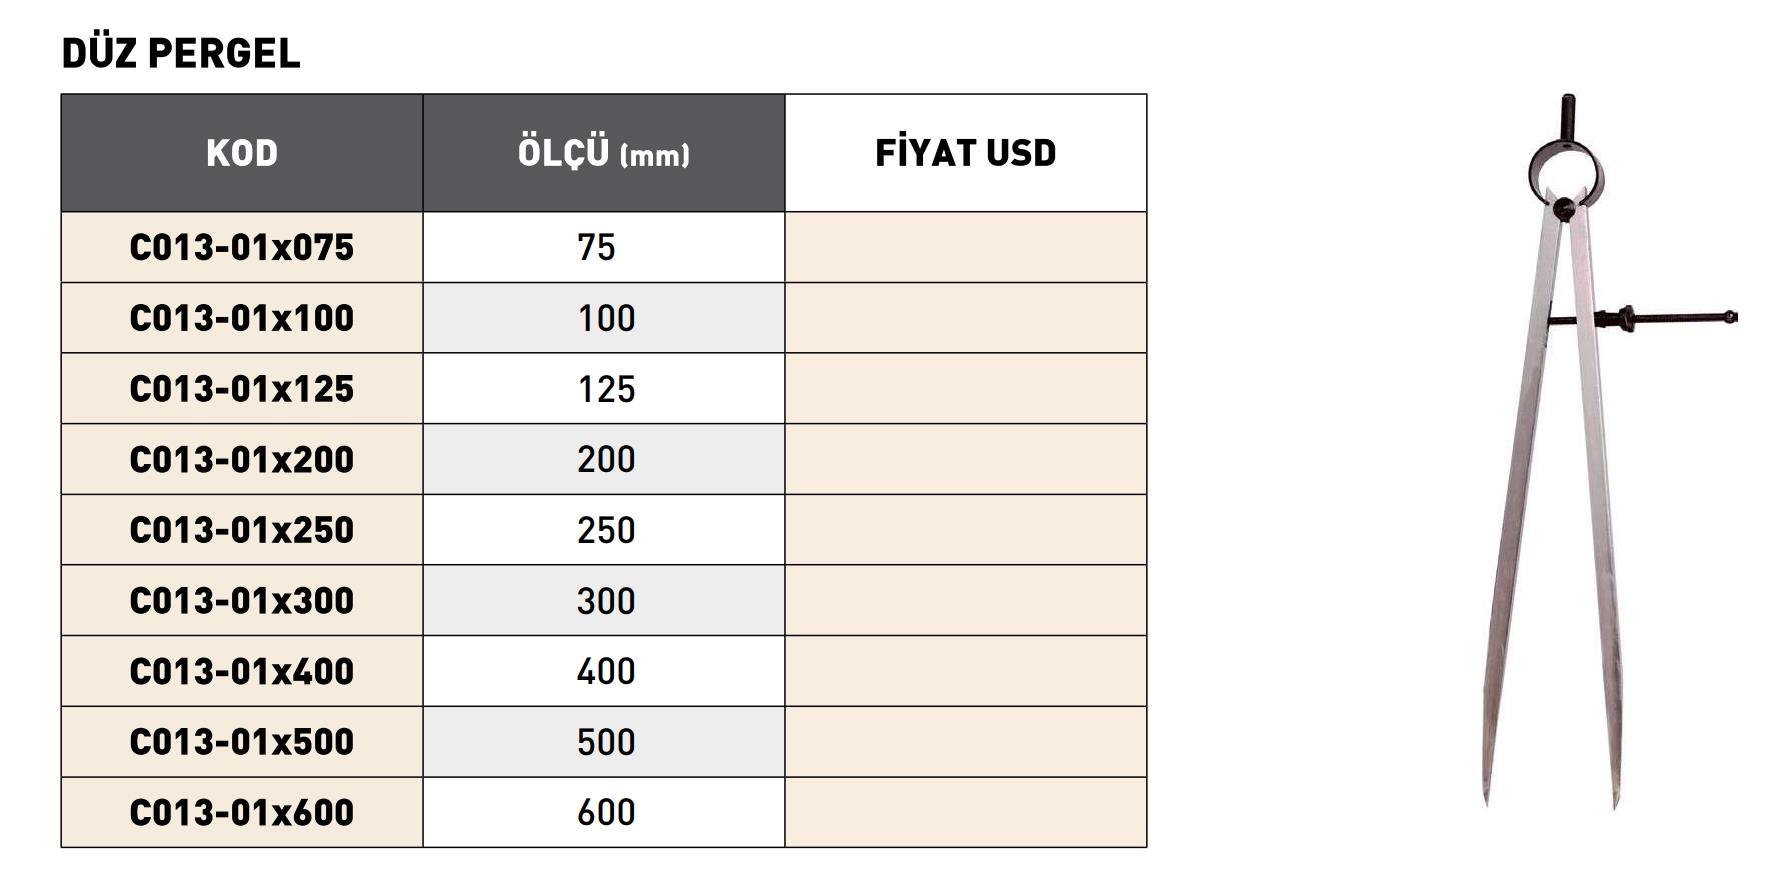Pick the C013-01x200 code cell
The height and width of the screenshot is (875, 1776).
coord(242,459)
